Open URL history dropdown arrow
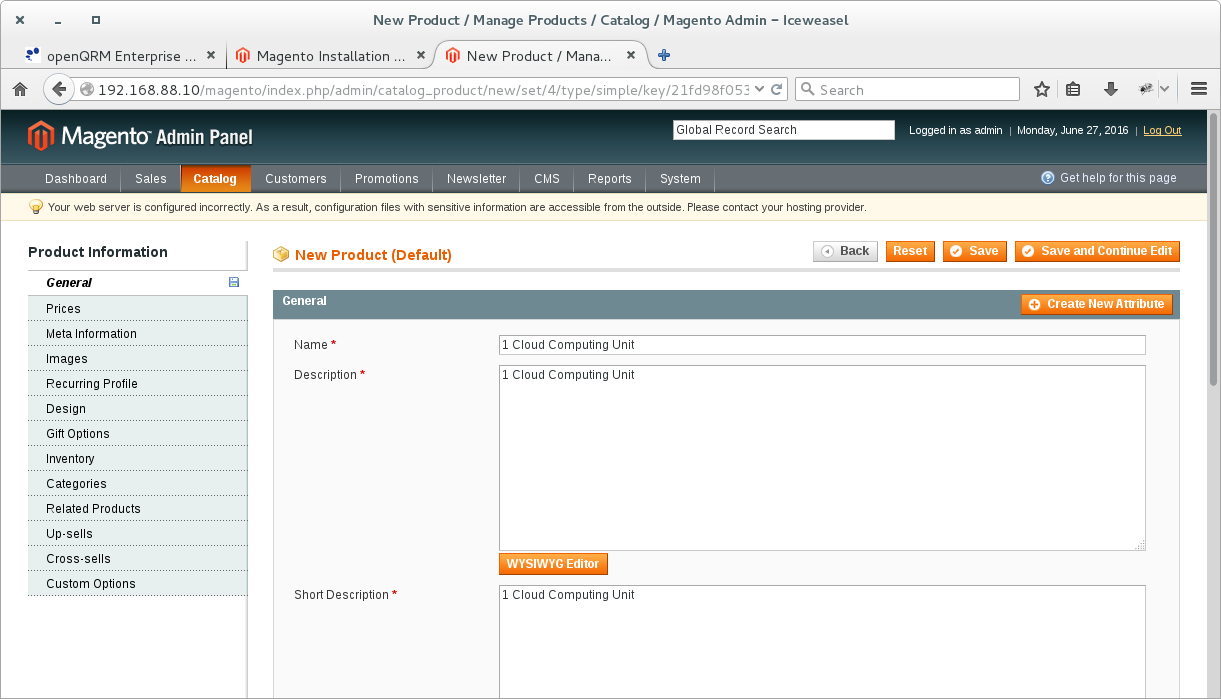The height and width of the screenshot is (699, 1221). (x=759, y=89)
